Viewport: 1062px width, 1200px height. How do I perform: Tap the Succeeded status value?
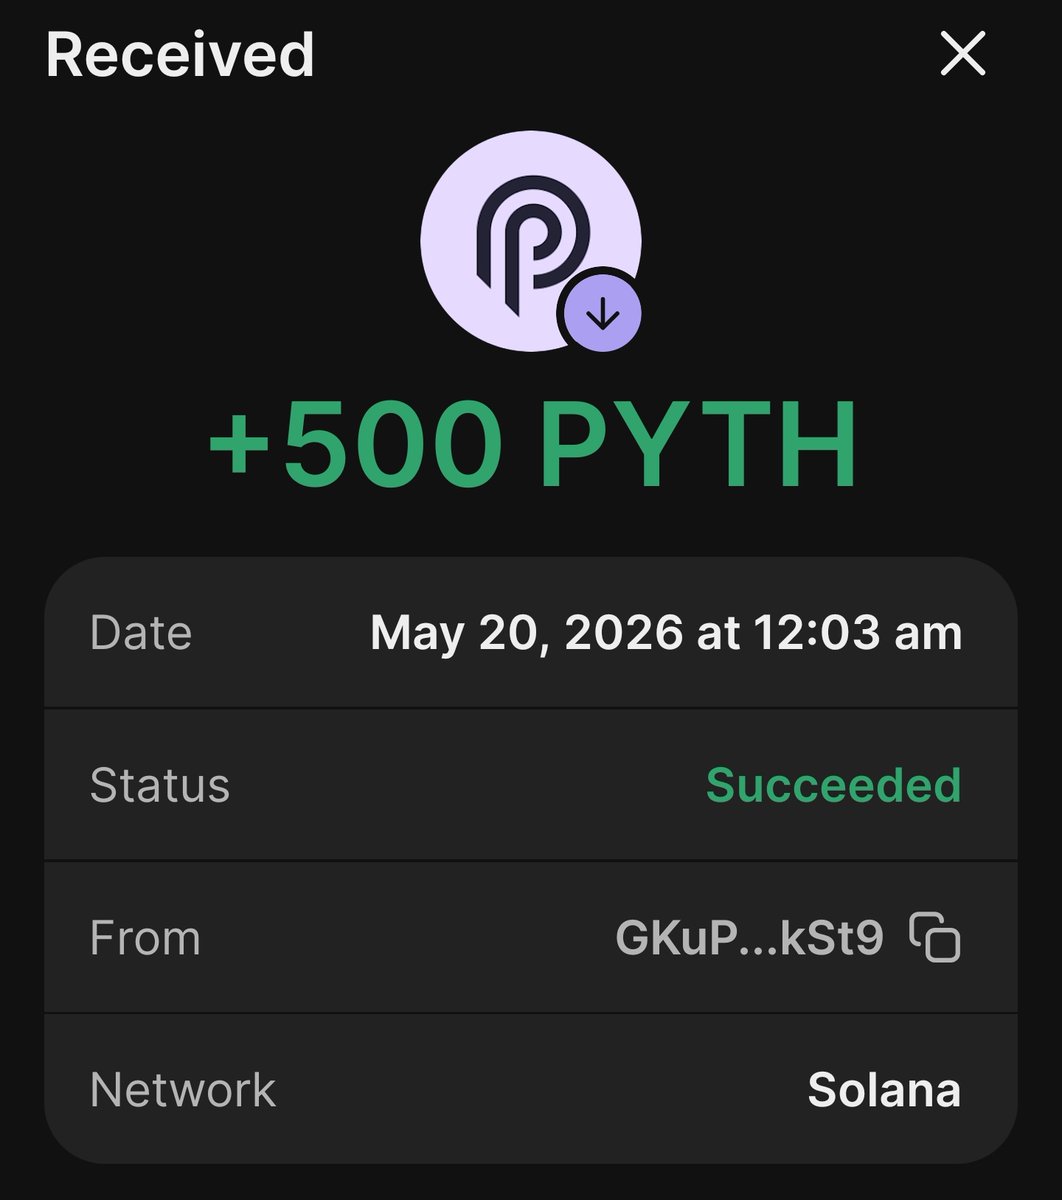click(x=833, y=785)
